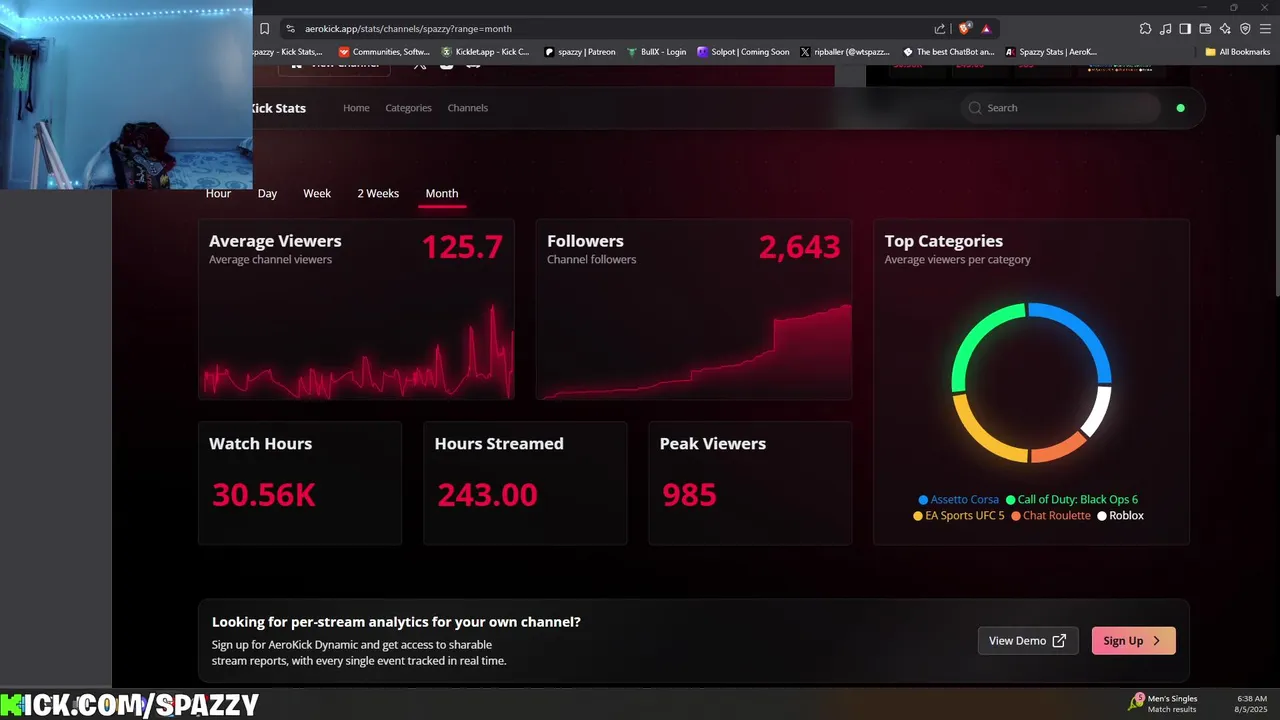Click the Chat Roulette legend entry
The height and width of the screenshot is (720, 1280).
(x=1050, y=516)
